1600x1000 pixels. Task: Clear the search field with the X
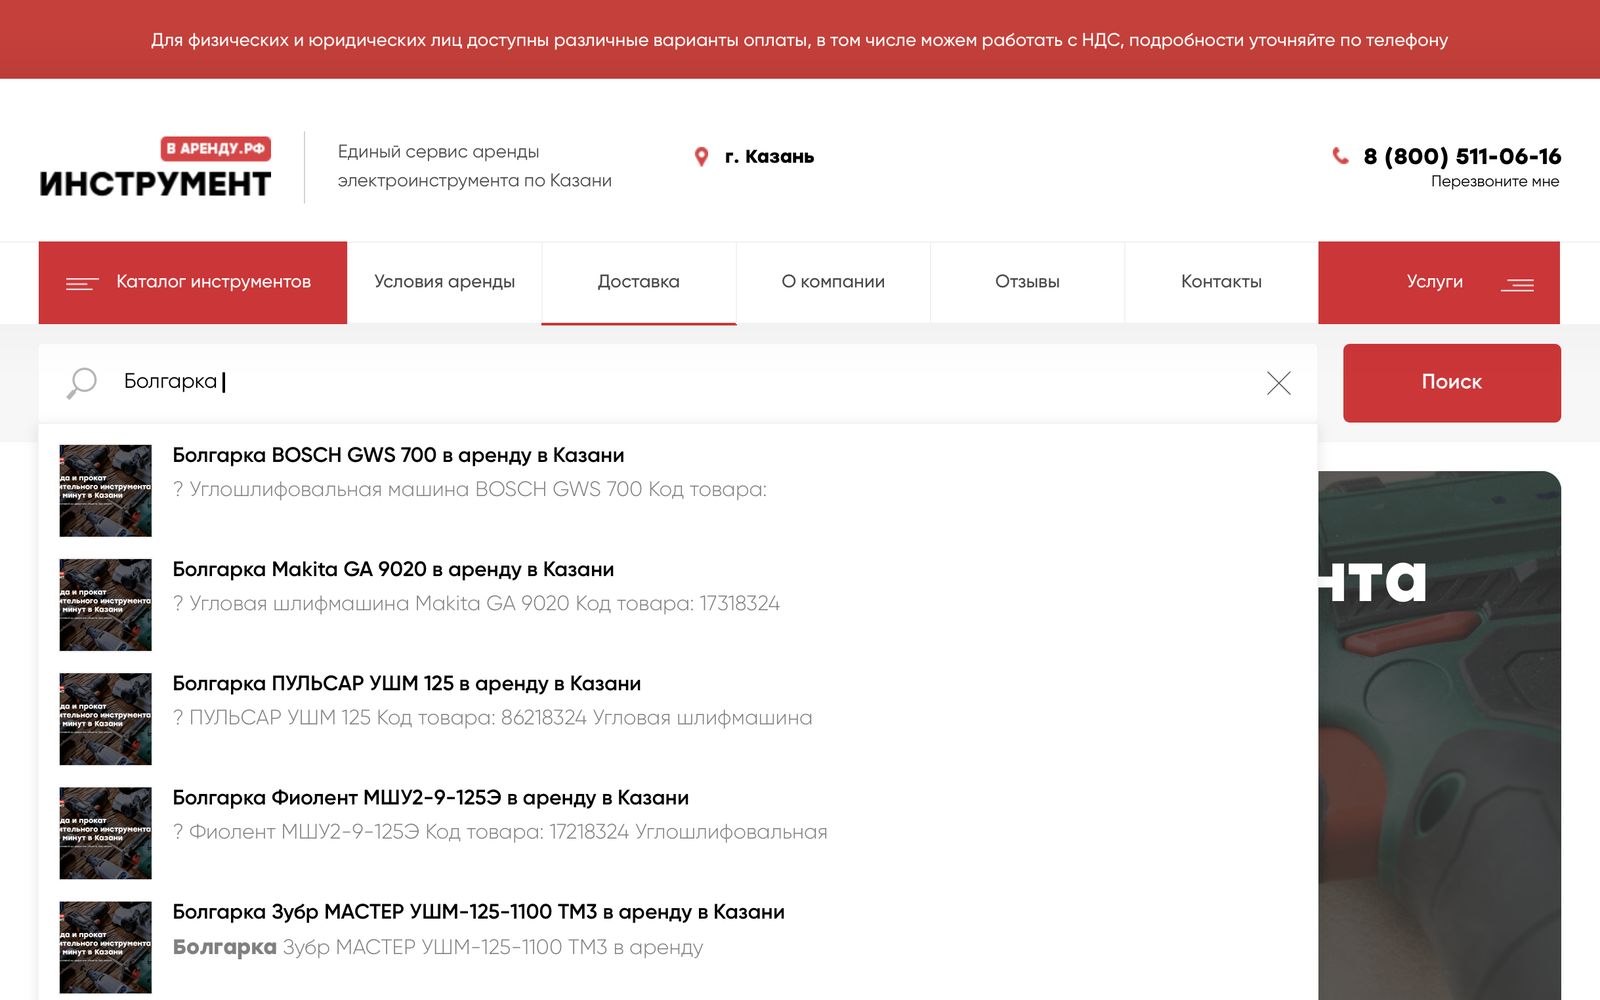pos(1278,383)
